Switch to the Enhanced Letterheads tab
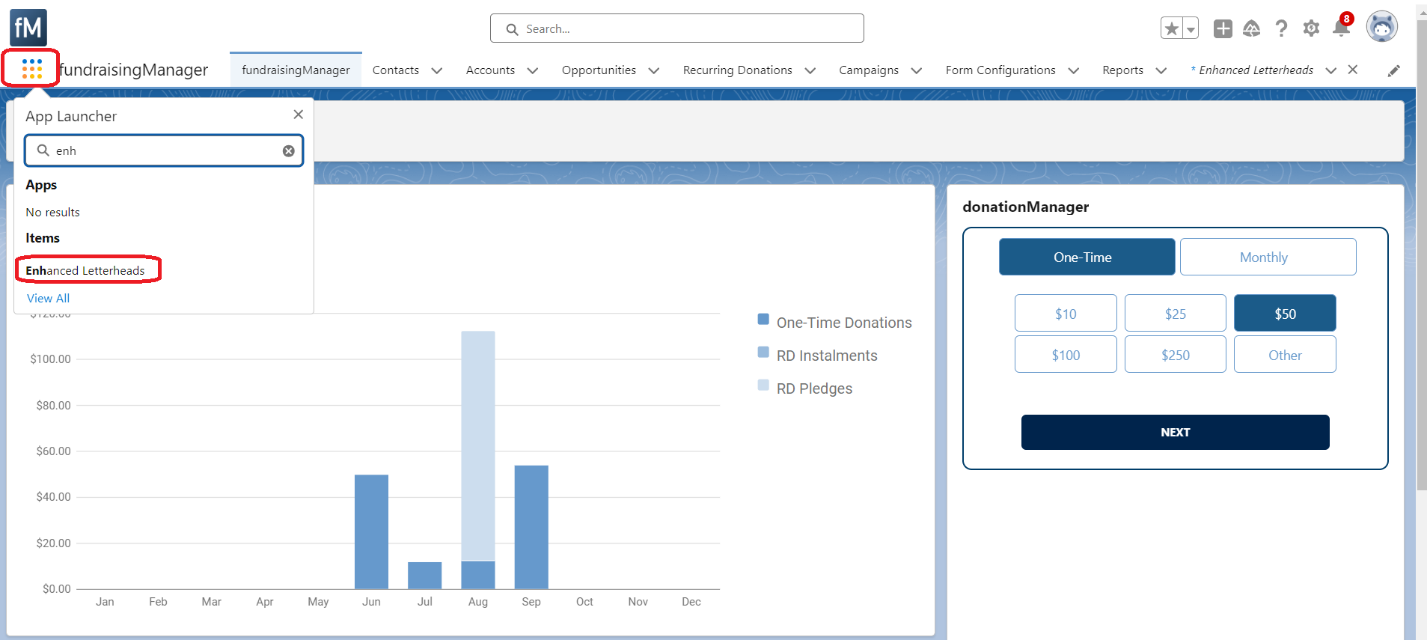Image resolution: width=1427 pixels, height=640 pixels. pos(1251,70)
